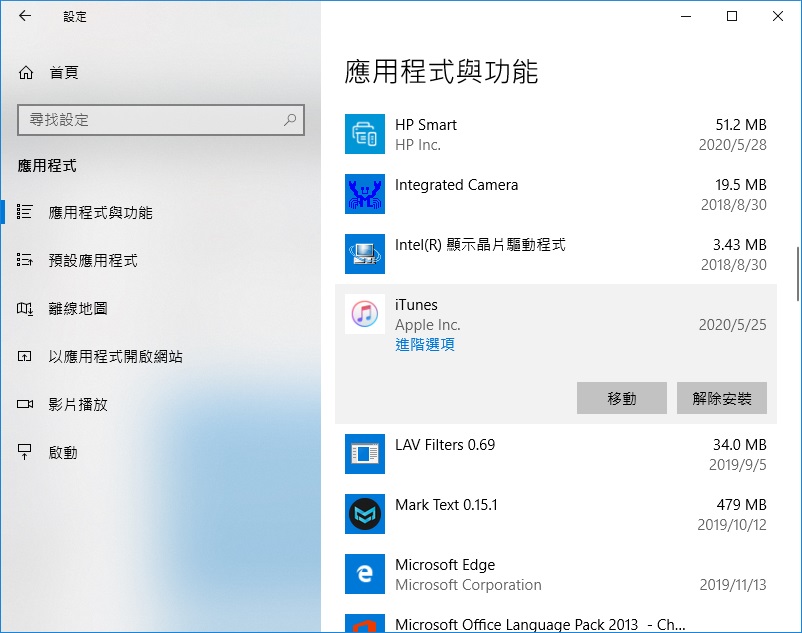Image resolution: width=802 pixels, height=633 pixels.
Task: Click the 移動 button for iTunes
Action: point(621,398)
